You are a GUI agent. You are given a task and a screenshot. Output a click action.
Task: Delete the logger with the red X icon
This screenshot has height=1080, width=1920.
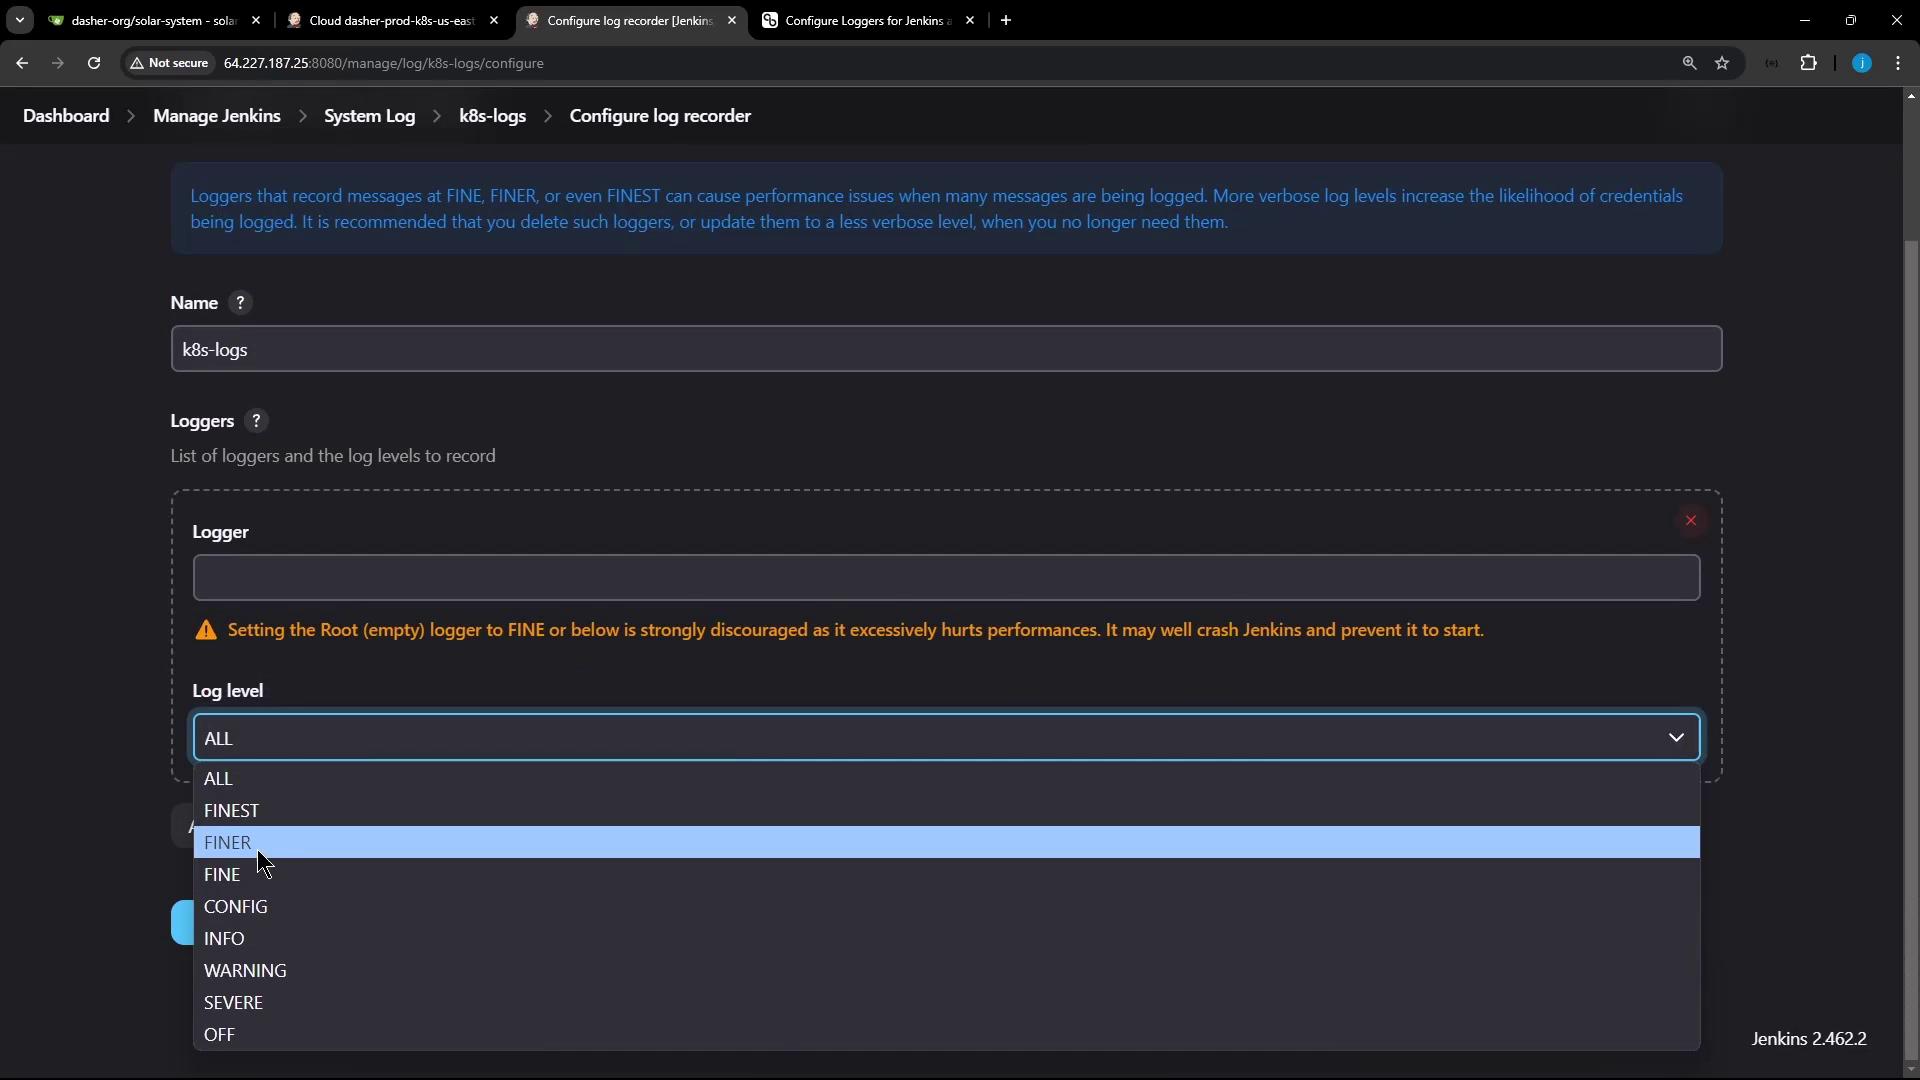click(x=1691, y=521)
